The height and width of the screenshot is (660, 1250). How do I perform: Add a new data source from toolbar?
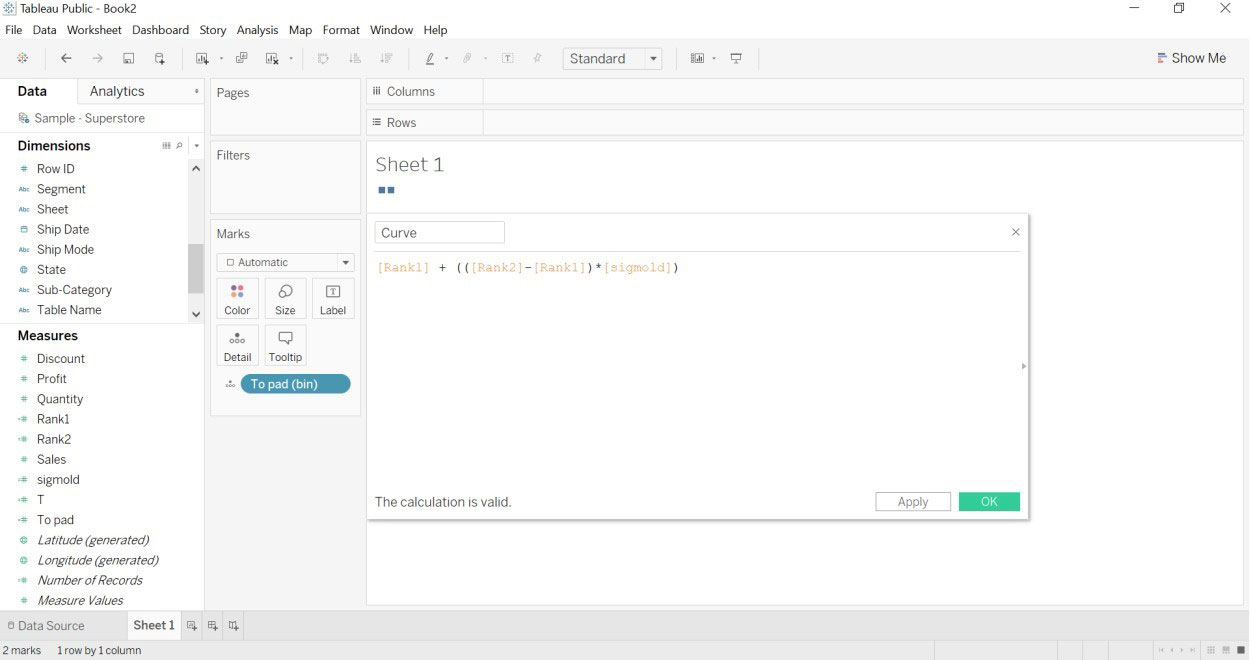[x=160, y=59]
